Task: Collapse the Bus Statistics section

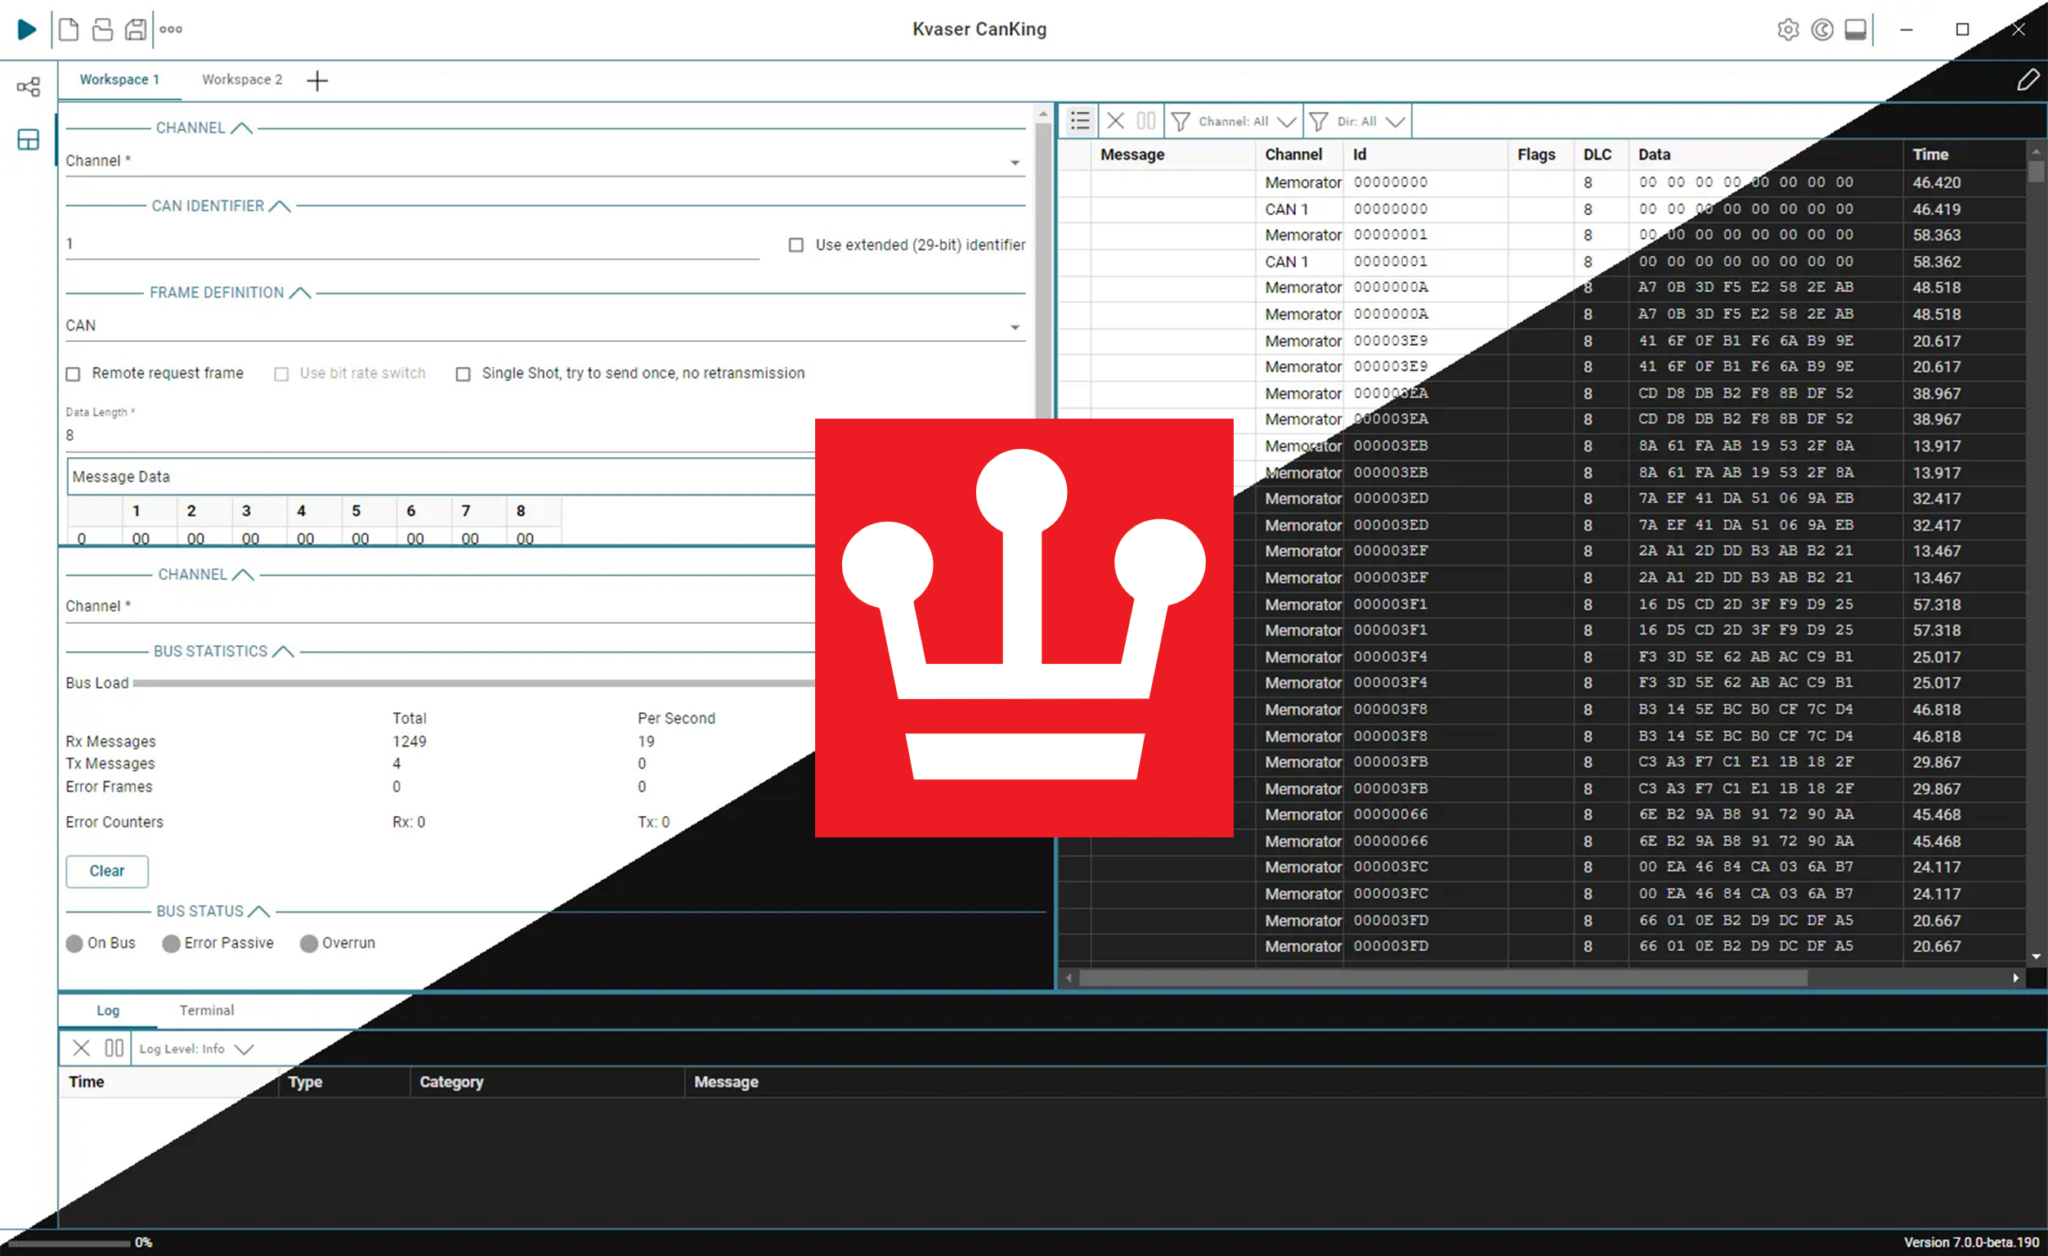Action: pos(284,651)
